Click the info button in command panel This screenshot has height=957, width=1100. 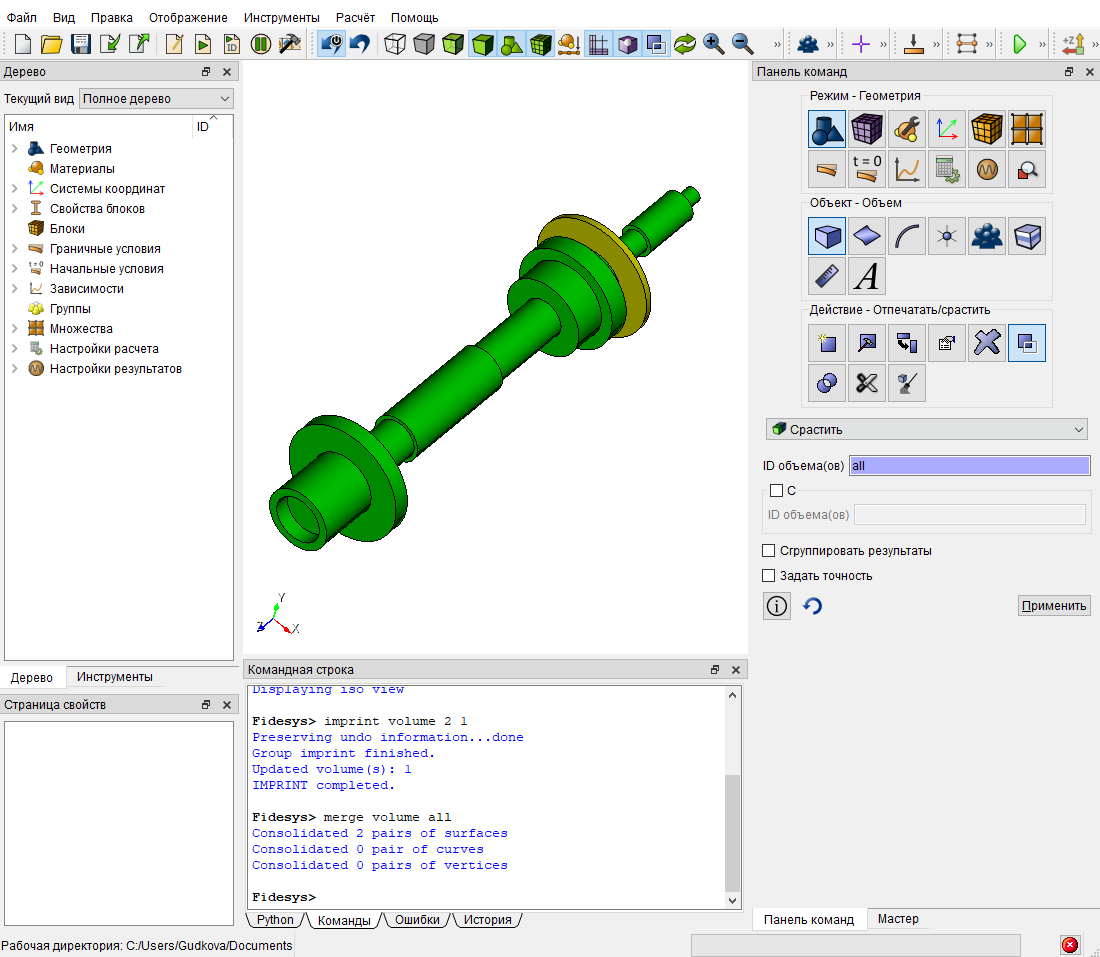(776, 605)
